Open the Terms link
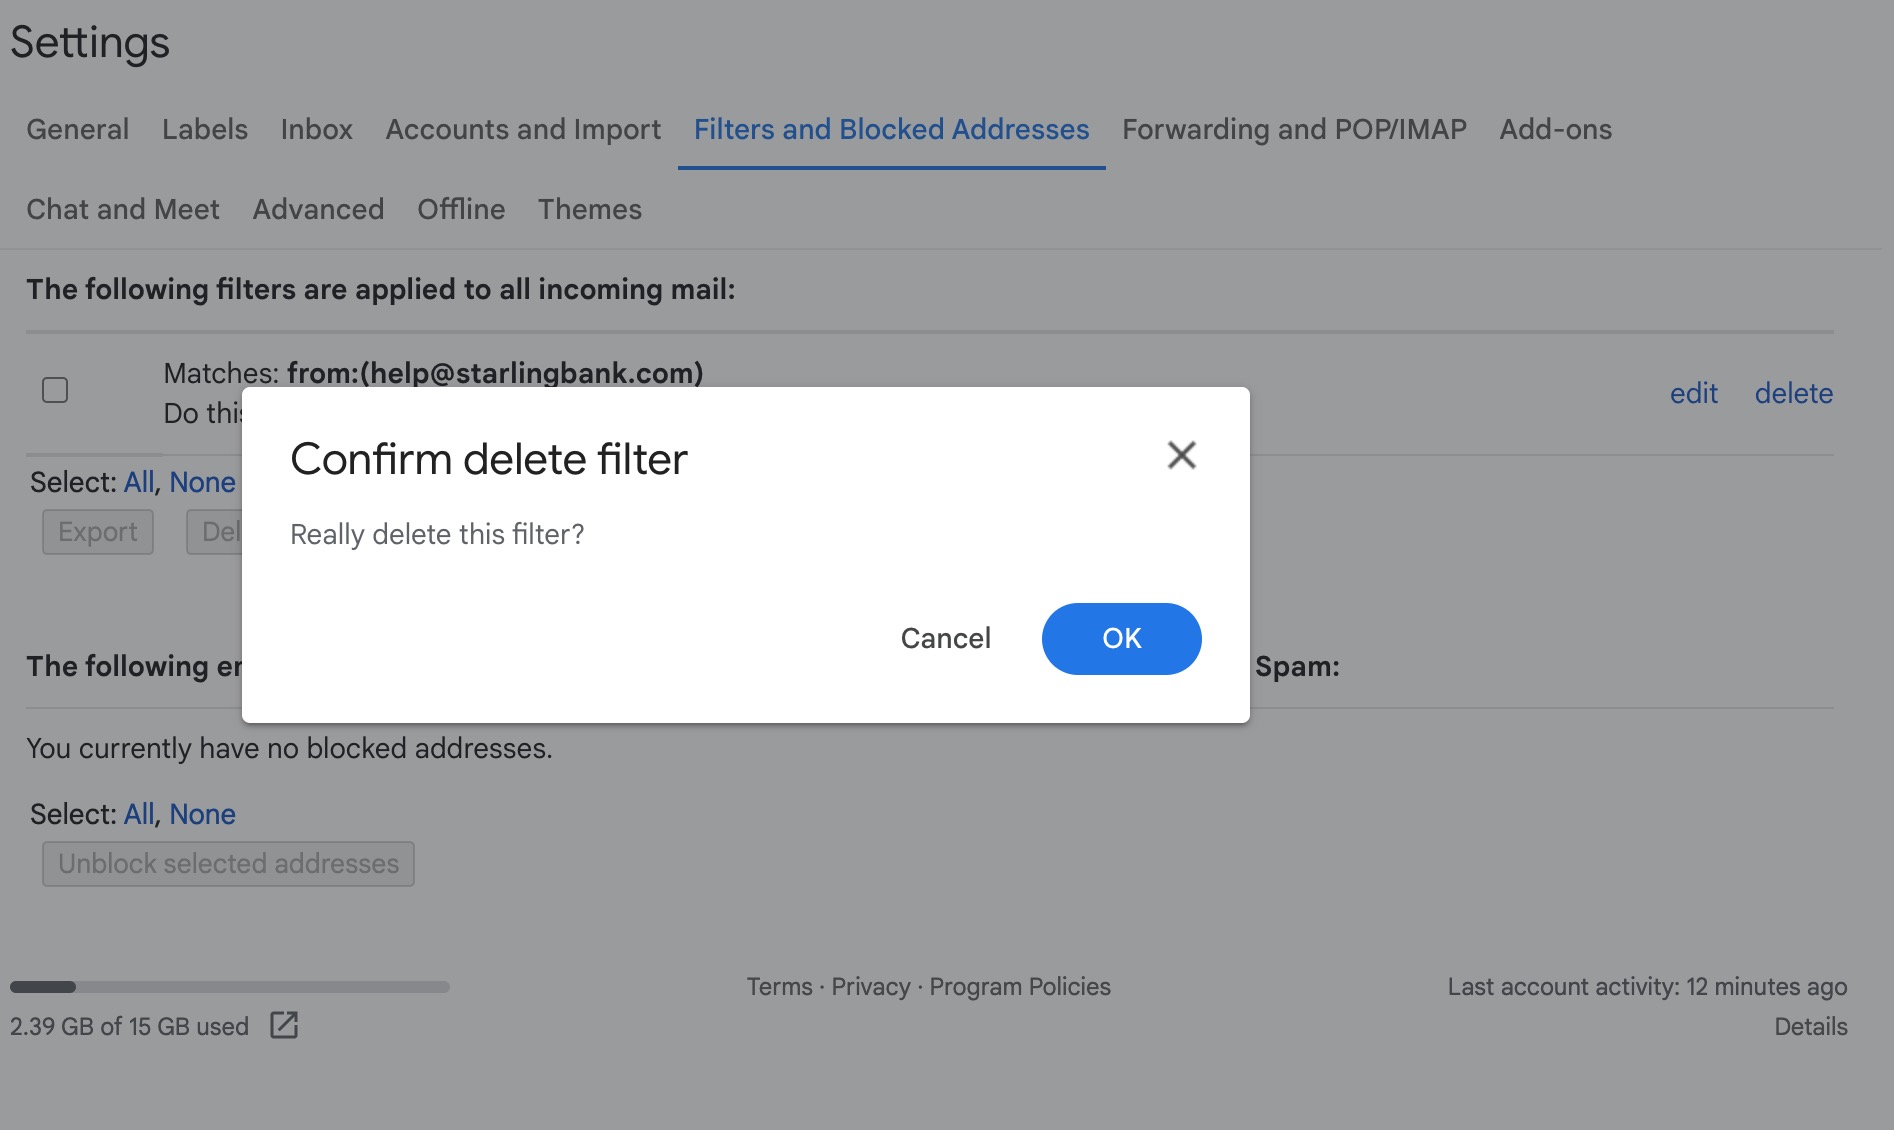 779,987
